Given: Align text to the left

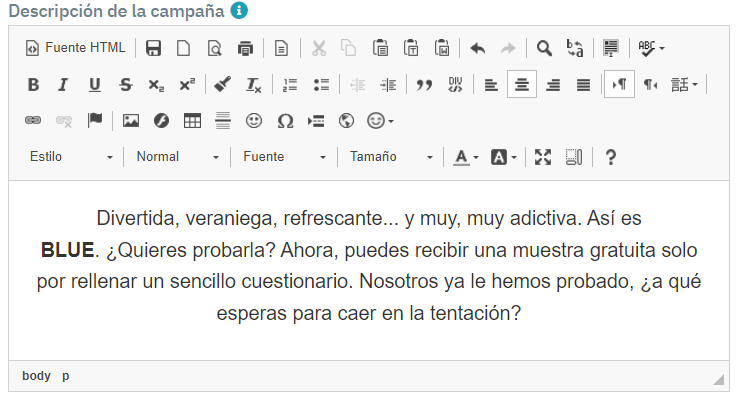Looking at the screenshot, I should click(x=491, y=85).
